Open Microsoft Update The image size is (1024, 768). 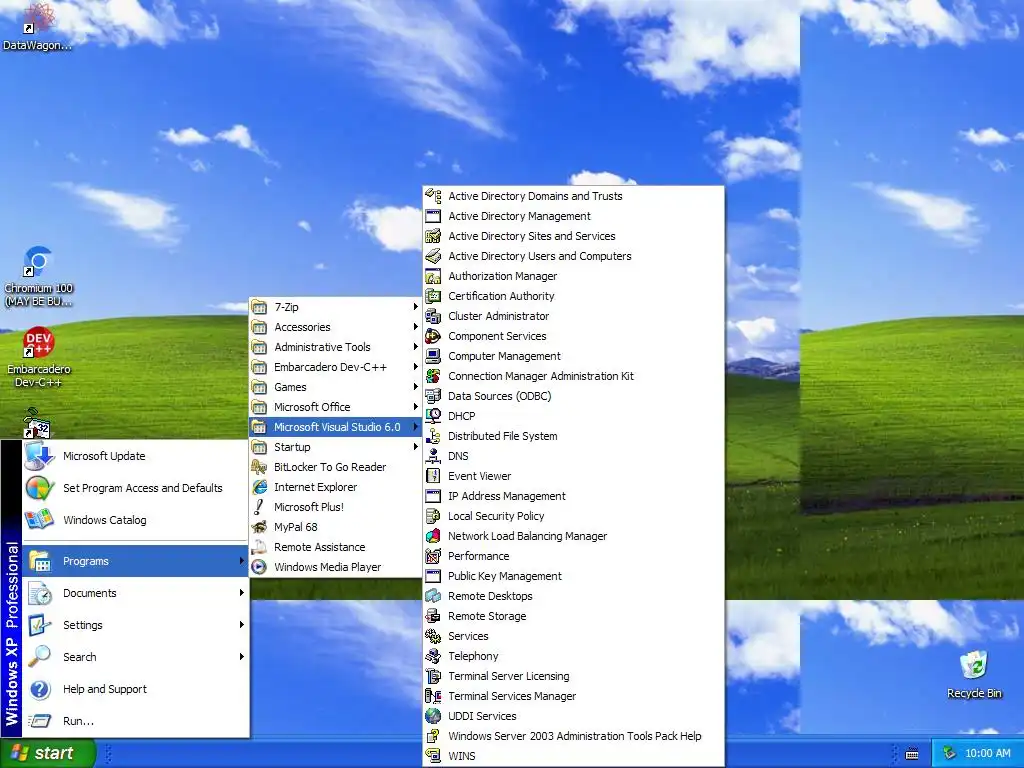[135, 456]
